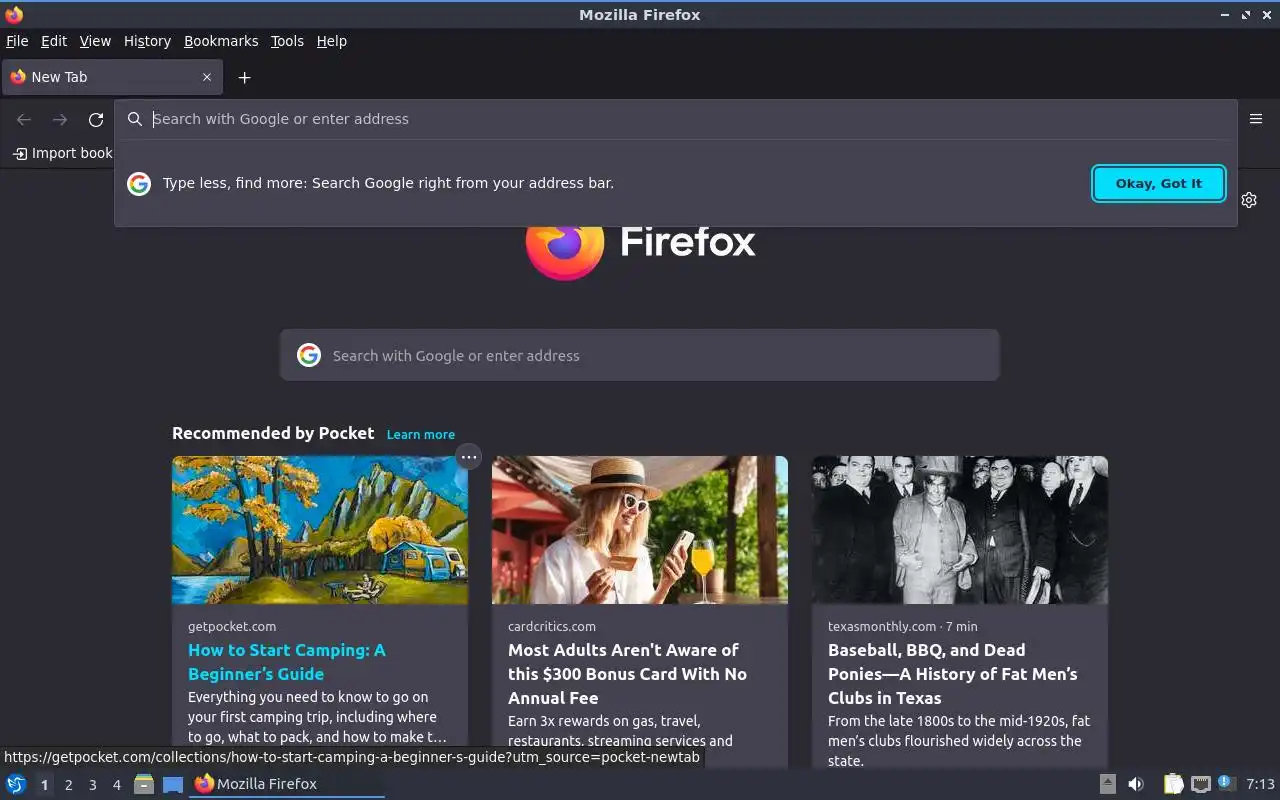The height and width of the screenshot is (800, 1280).
Task: Click the ellipsis menu on camping card
Action: 468,457
